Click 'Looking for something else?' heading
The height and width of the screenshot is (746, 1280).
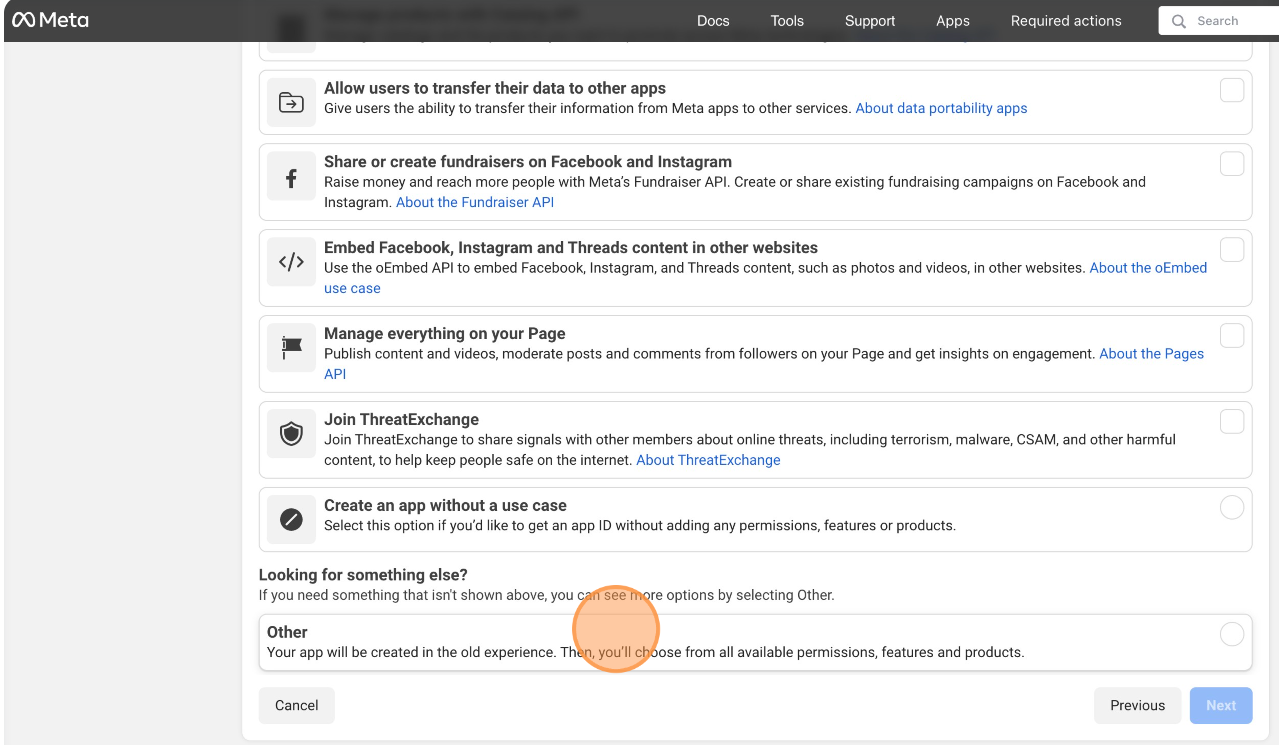pos(363,575)
